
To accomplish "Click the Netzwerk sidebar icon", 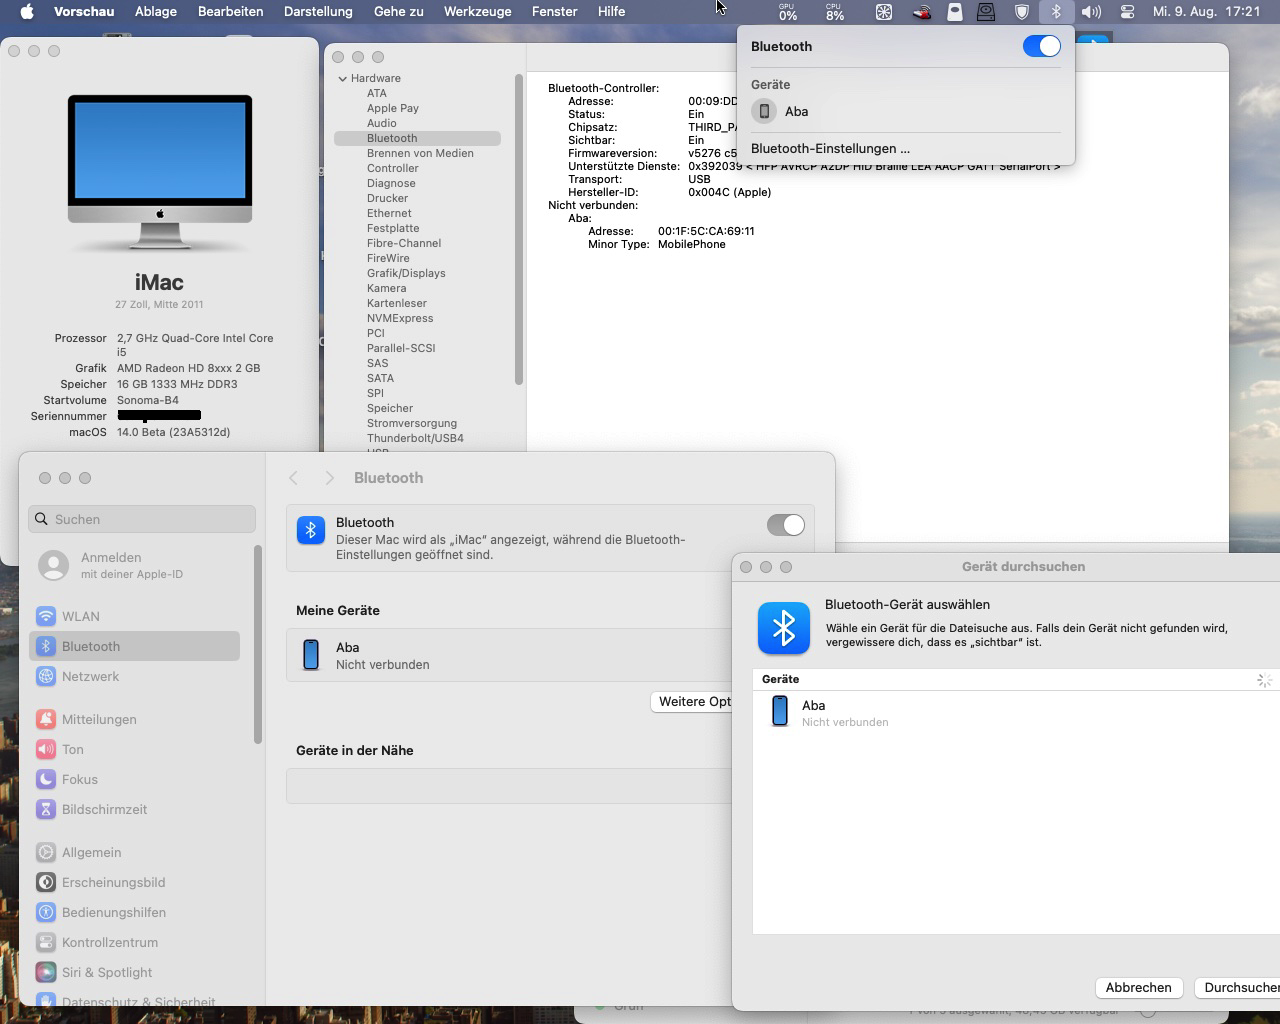I will pos(45,676).
